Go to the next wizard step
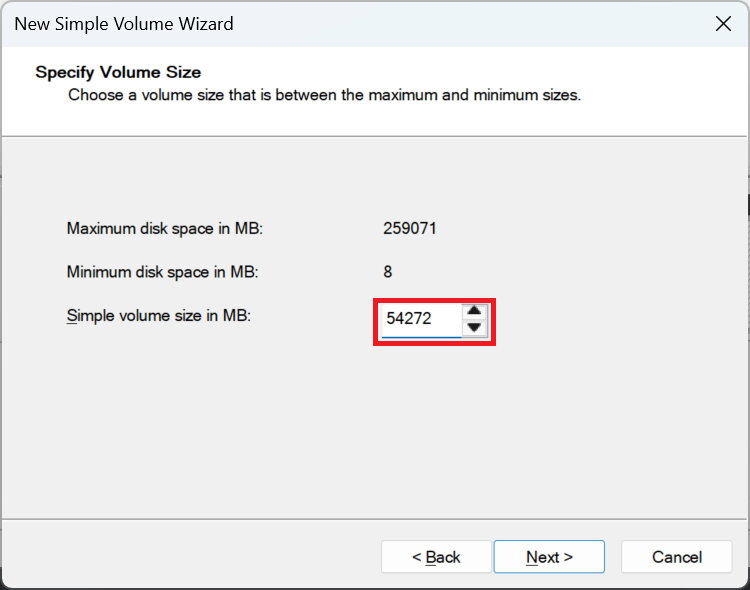The image size is (750, 590). coord(549,557)
